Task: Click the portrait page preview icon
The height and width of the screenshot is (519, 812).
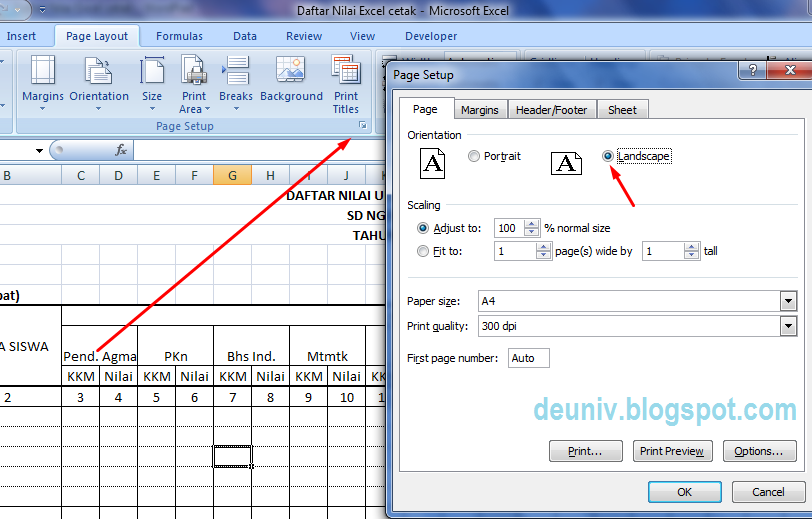Action: [432, 163]
